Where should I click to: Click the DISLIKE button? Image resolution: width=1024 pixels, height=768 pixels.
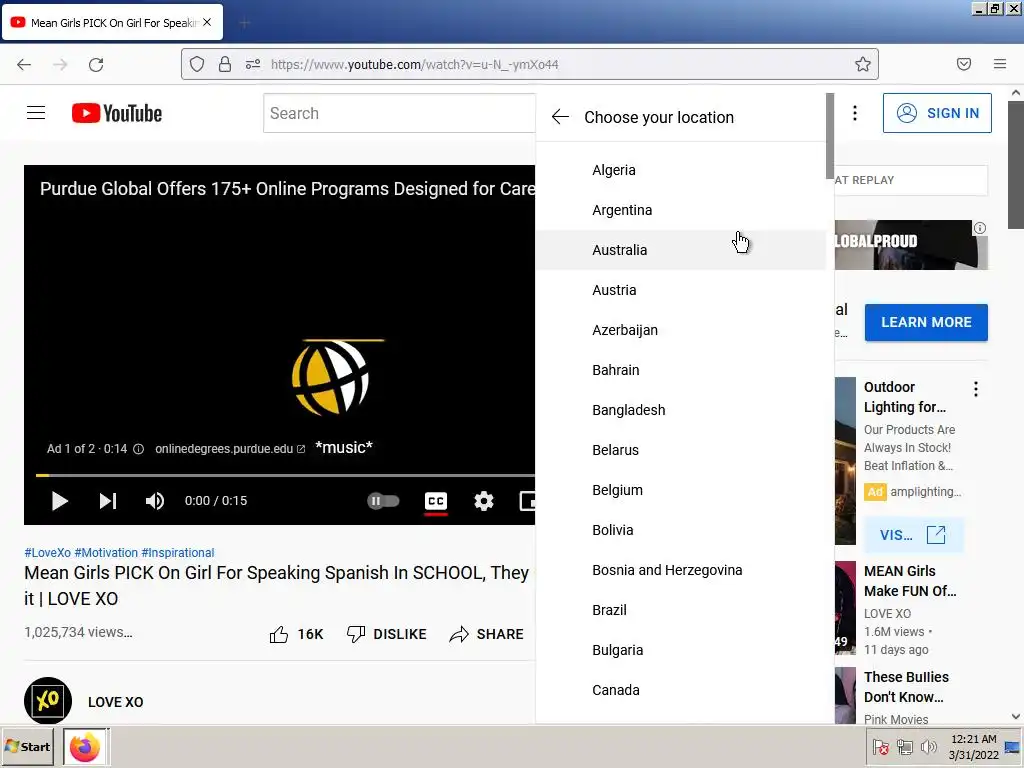[x=387, y=634]
